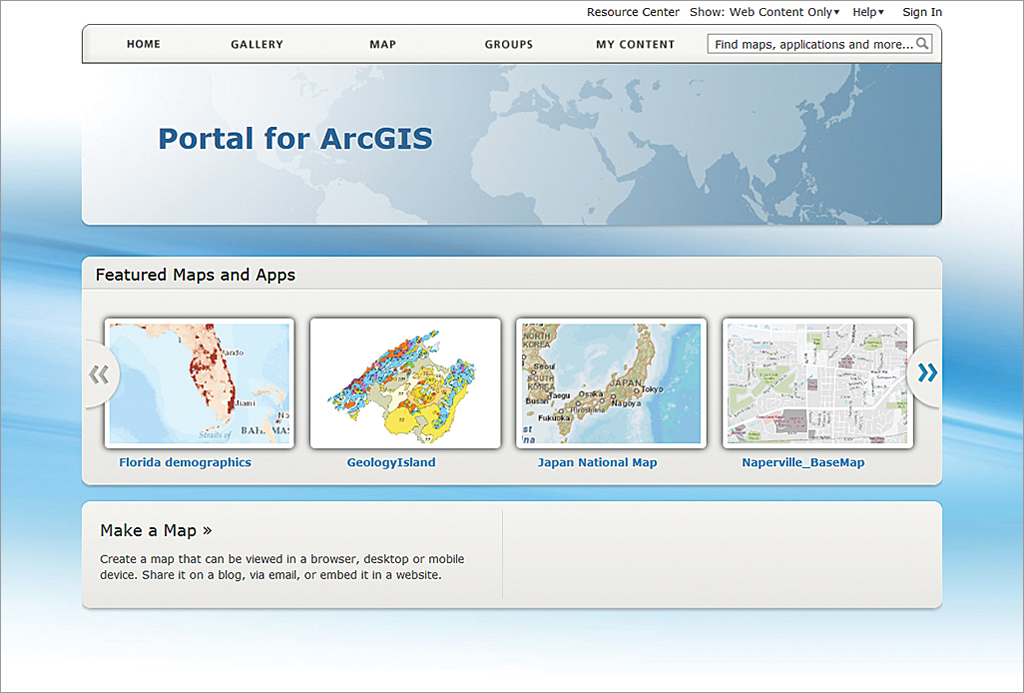Open the Japan National Map link
This screenshot has width=1024, height=693.
click(x=597, y=462)
